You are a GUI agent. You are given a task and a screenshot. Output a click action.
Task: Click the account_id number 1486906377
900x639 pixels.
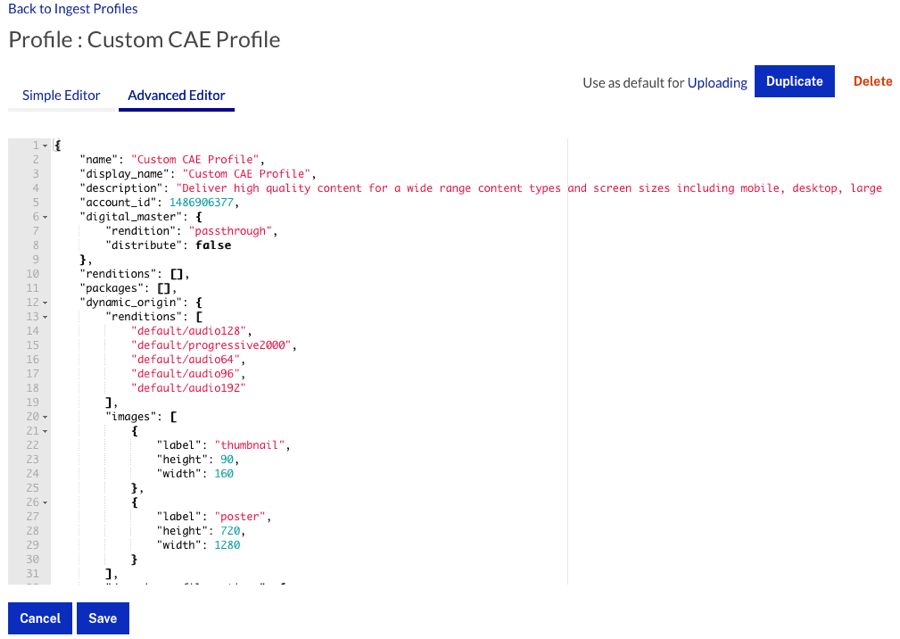[x=203, y=202]
